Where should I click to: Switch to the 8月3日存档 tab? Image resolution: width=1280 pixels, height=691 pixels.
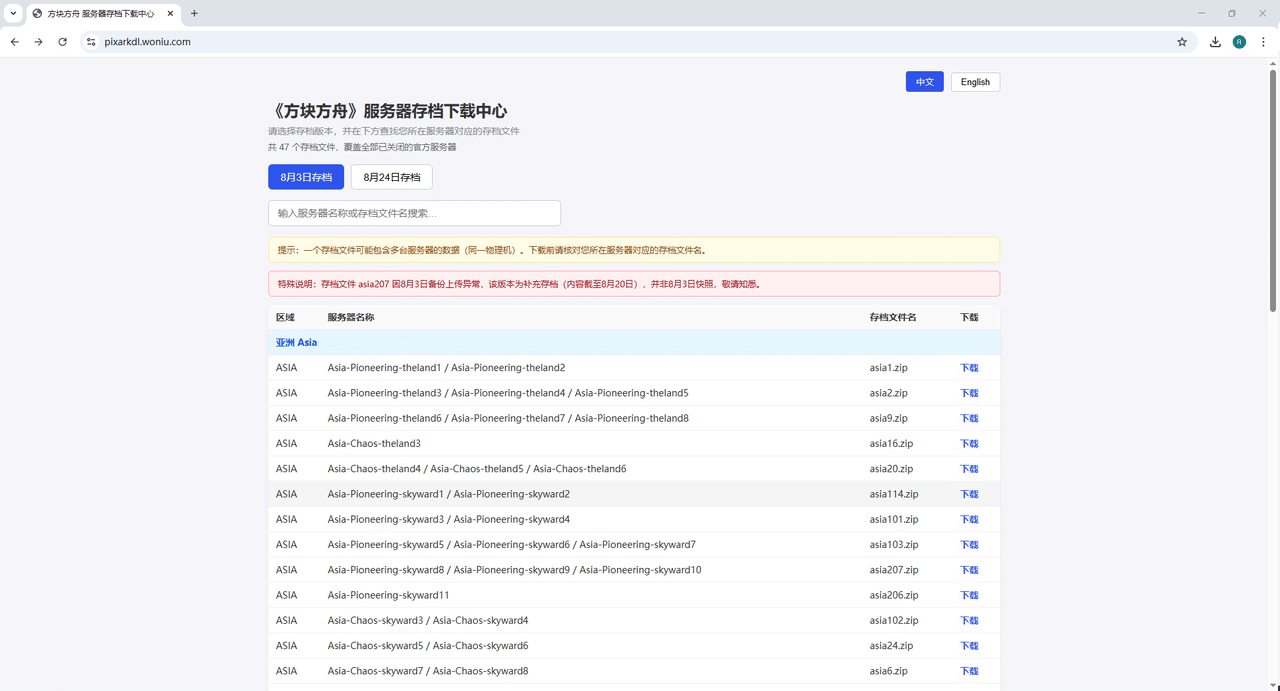306,177
